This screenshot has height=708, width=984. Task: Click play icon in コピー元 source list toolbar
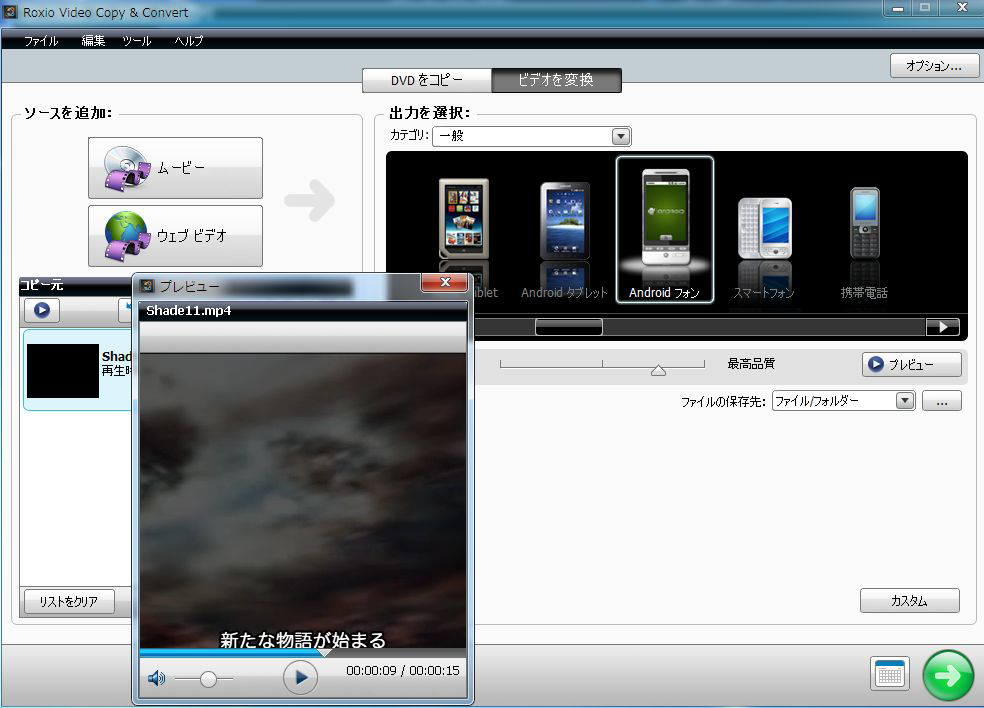click(42, 310)
